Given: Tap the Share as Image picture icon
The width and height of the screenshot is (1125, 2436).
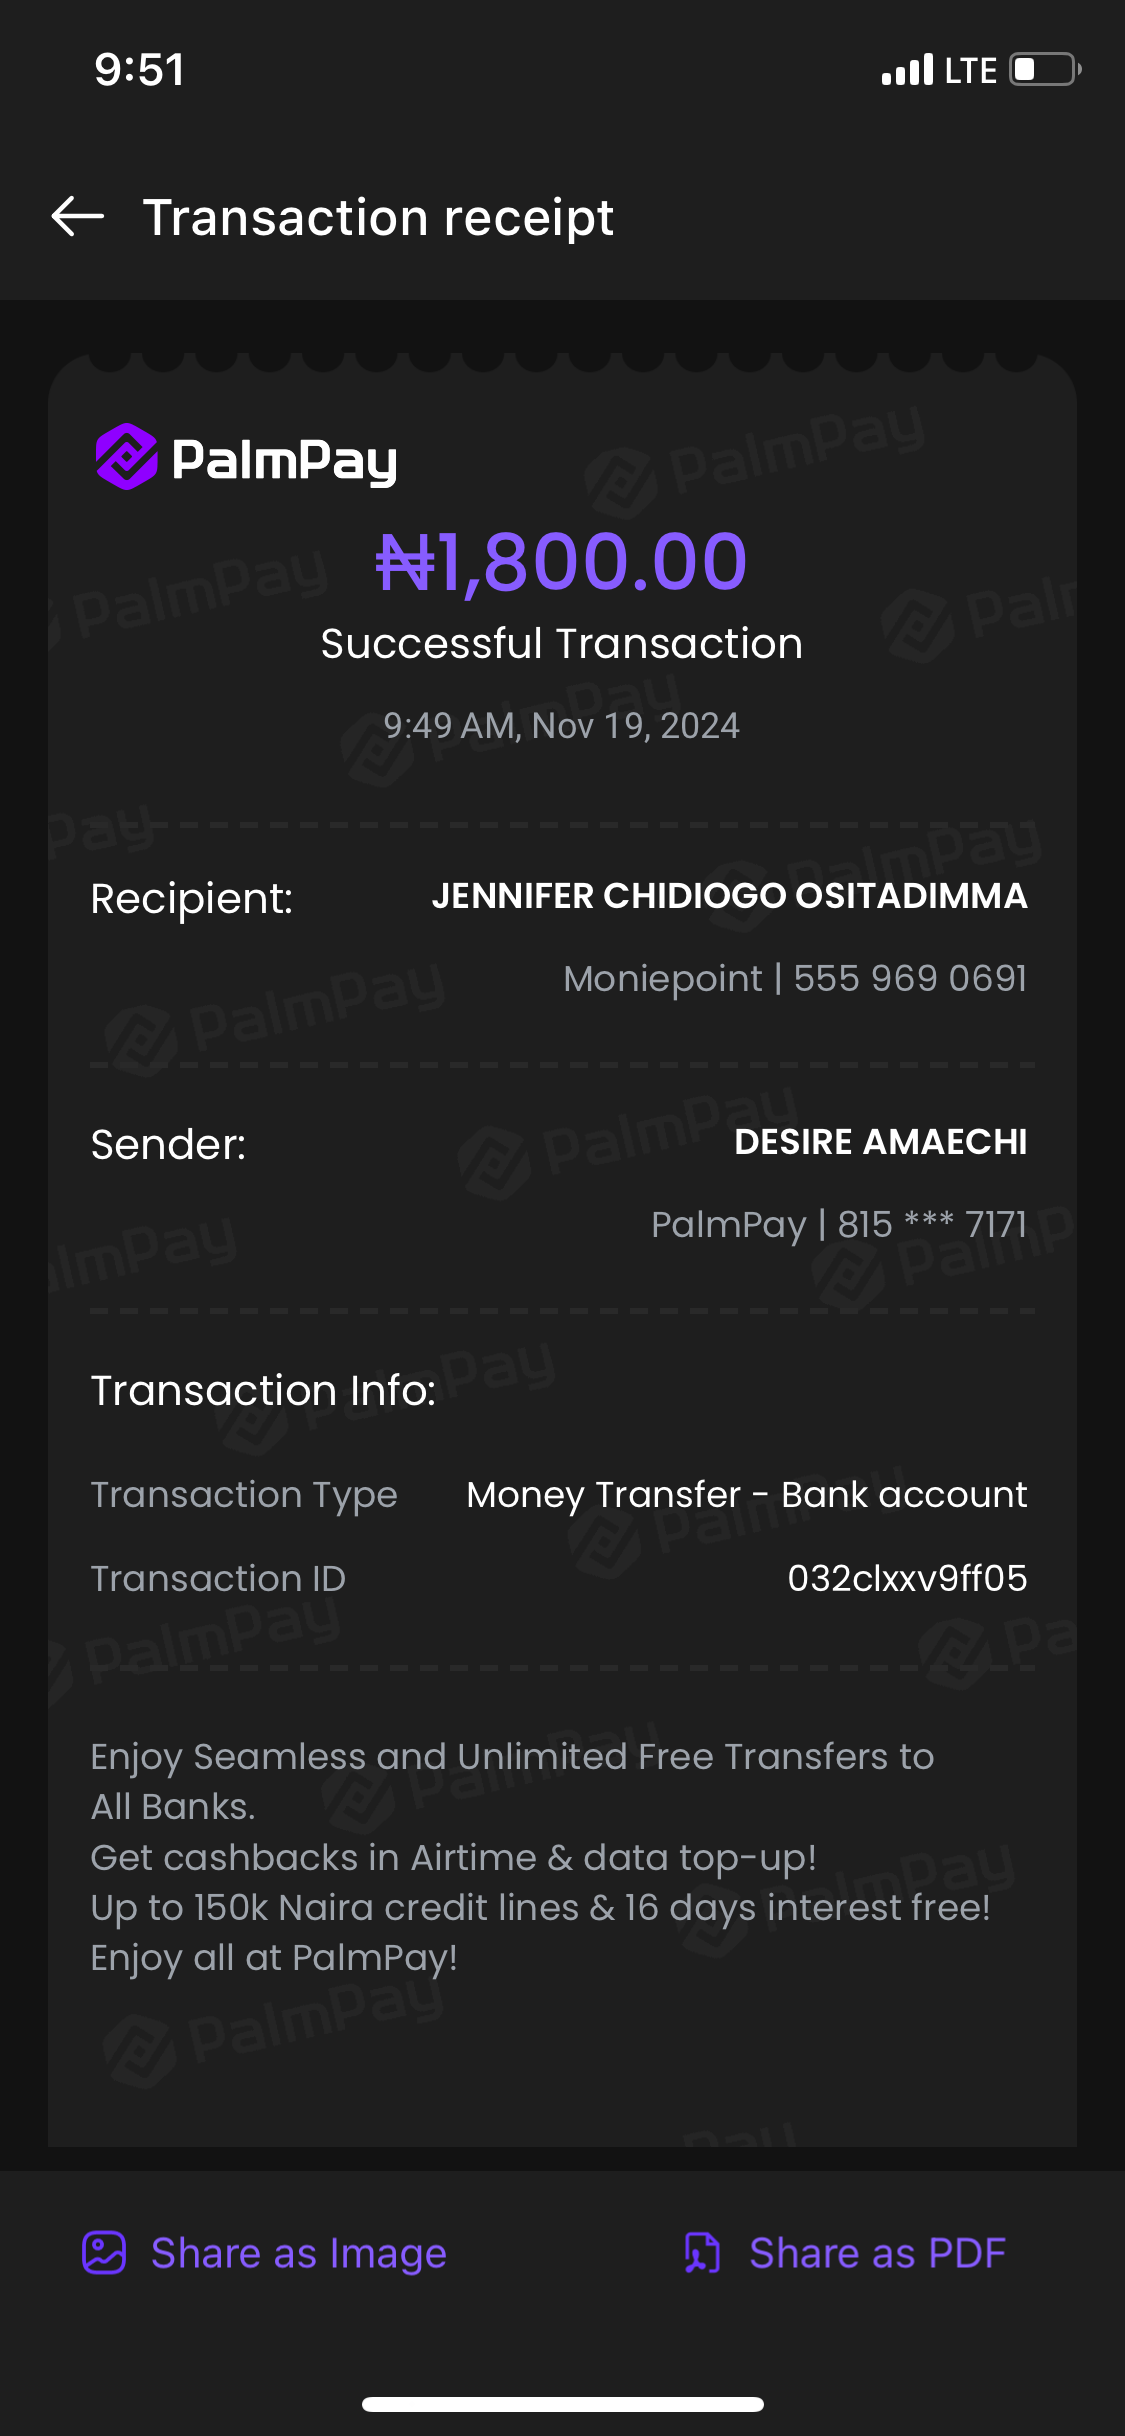Looking at the screenshot, I should [104, 2253].
